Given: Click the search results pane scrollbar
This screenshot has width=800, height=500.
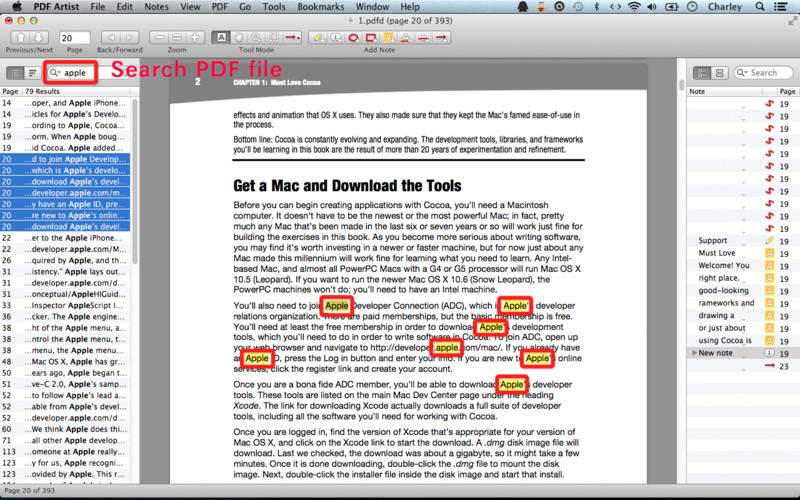Looking at the screenshot, I should [x=135, y=181].
